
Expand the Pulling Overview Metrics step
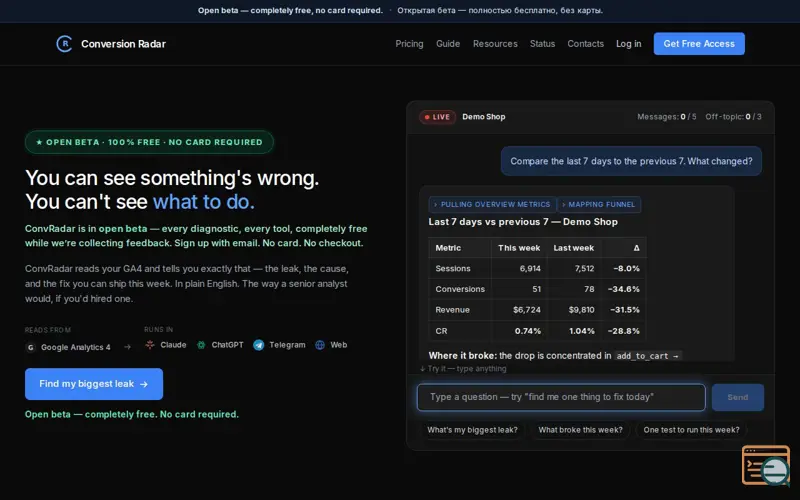point(492,205)
